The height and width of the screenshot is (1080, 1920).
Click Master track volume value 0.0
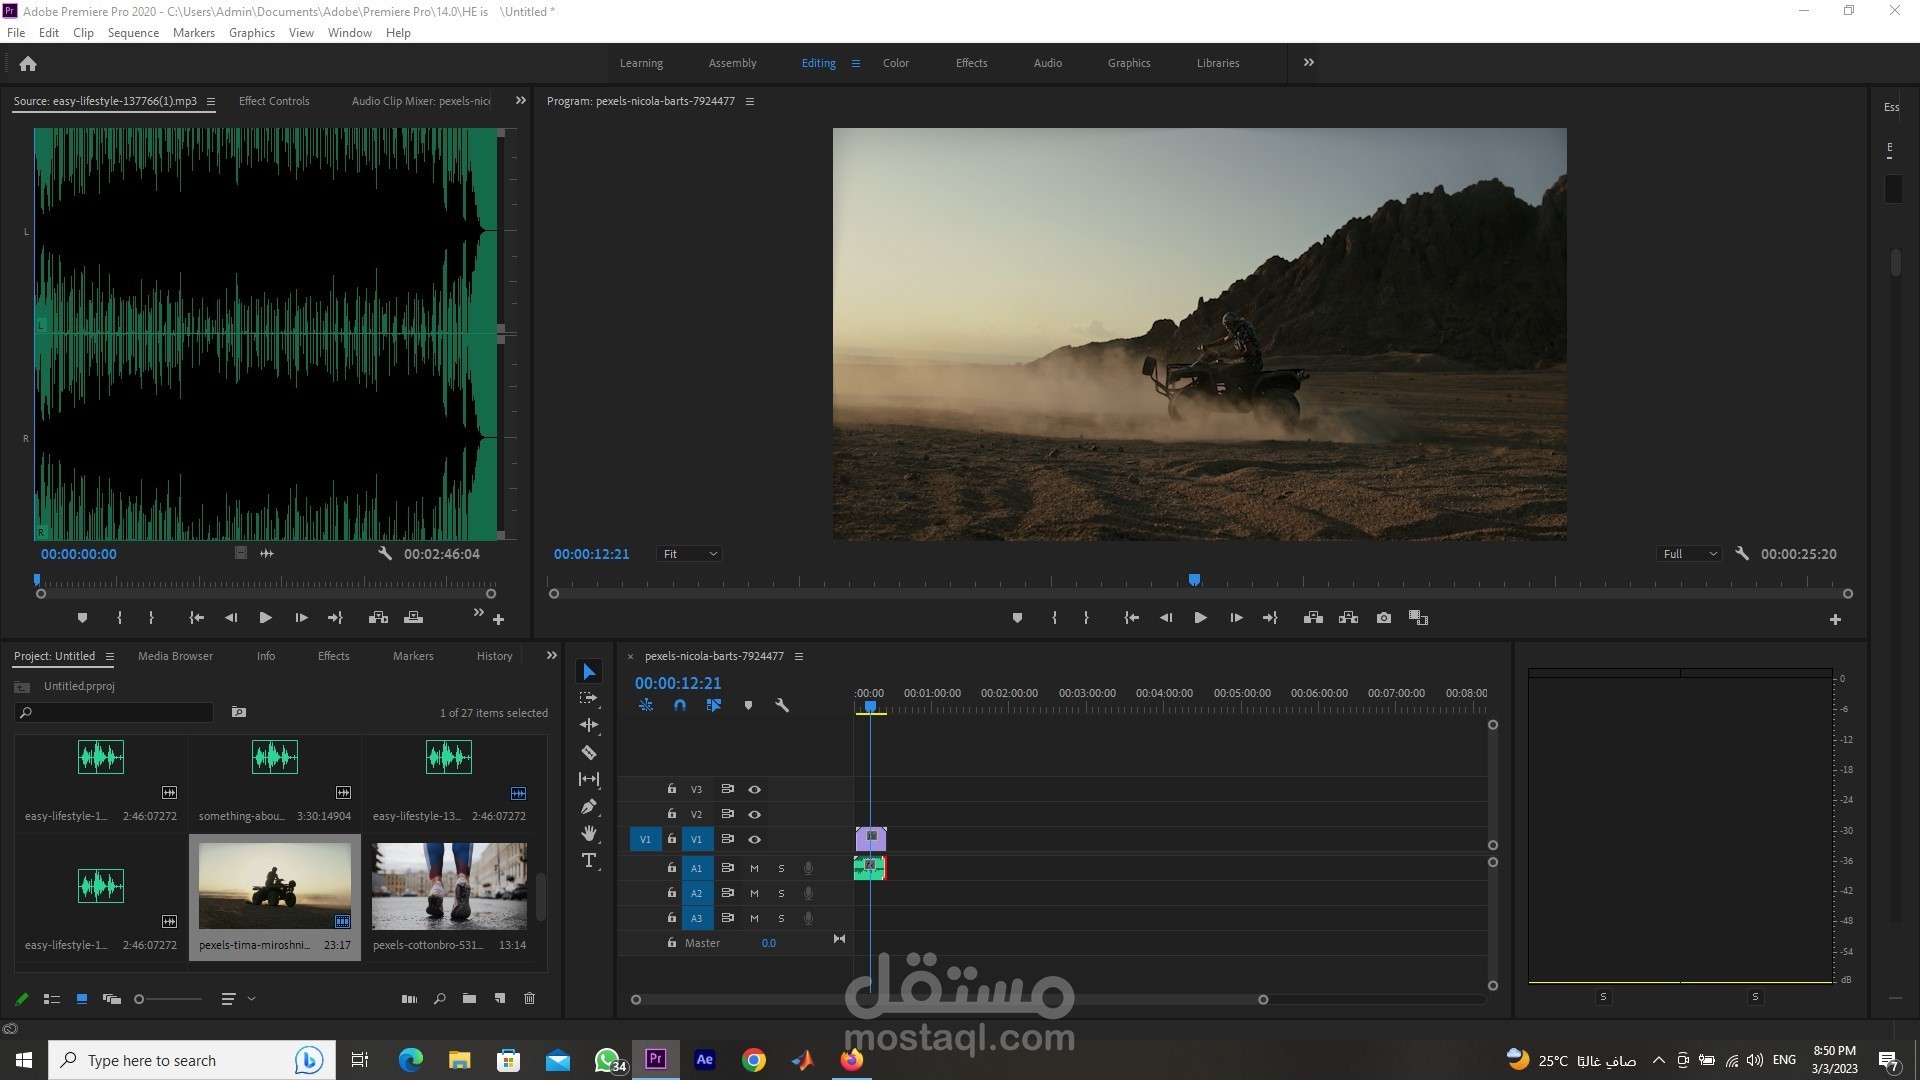click(x=768, y=943)
